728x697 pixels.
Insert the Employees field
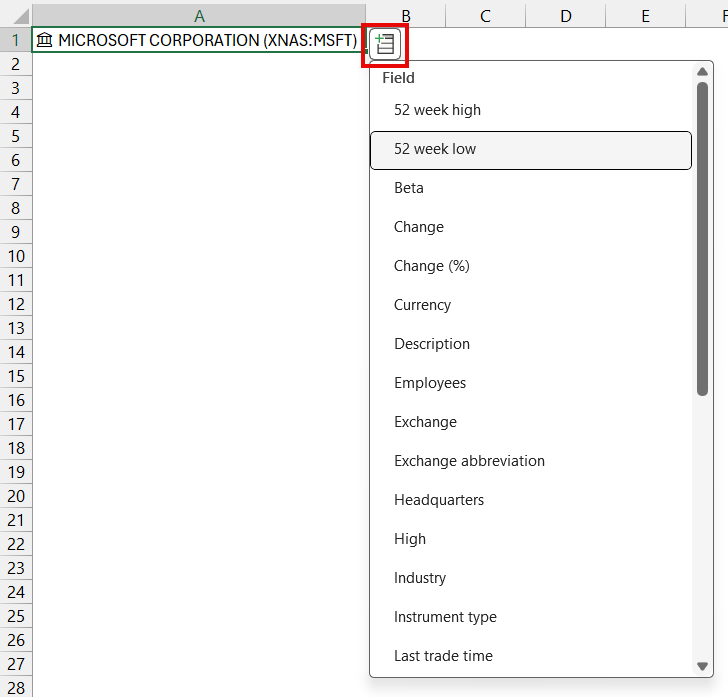click(531, 383)
